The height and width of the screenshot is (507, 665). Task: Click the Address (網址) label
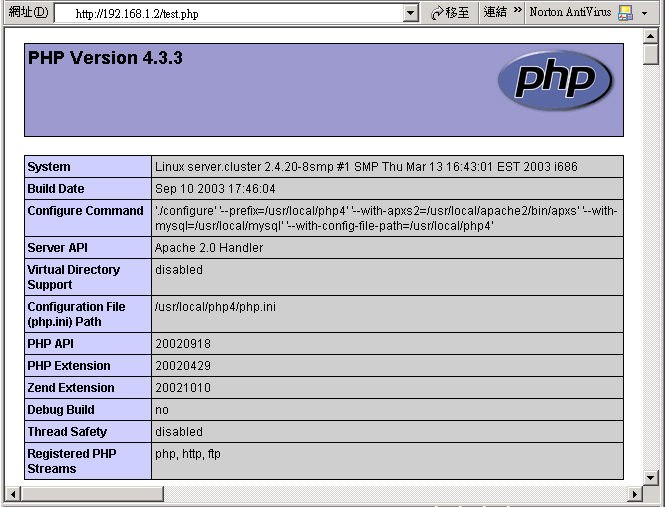(x=27, y=13)
